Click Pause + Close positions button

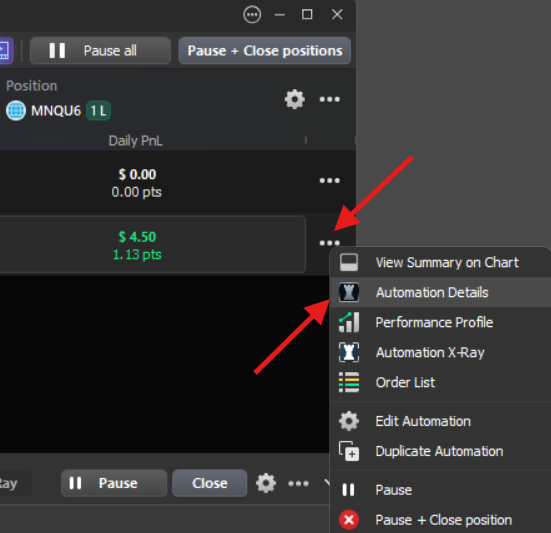click(265, 51)
